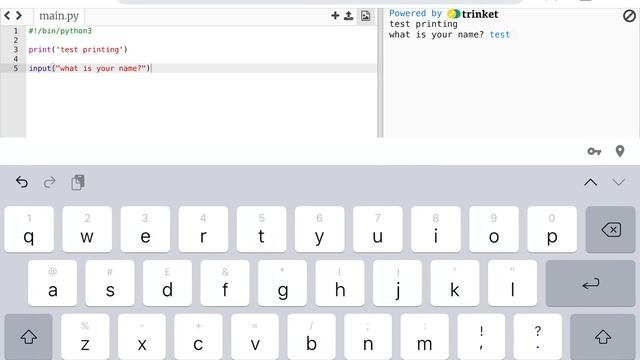Click the #!/bin/python3 shebang line
Viewport: 640px width, 360px height.
pyautogui.click(x=60, y=31)
